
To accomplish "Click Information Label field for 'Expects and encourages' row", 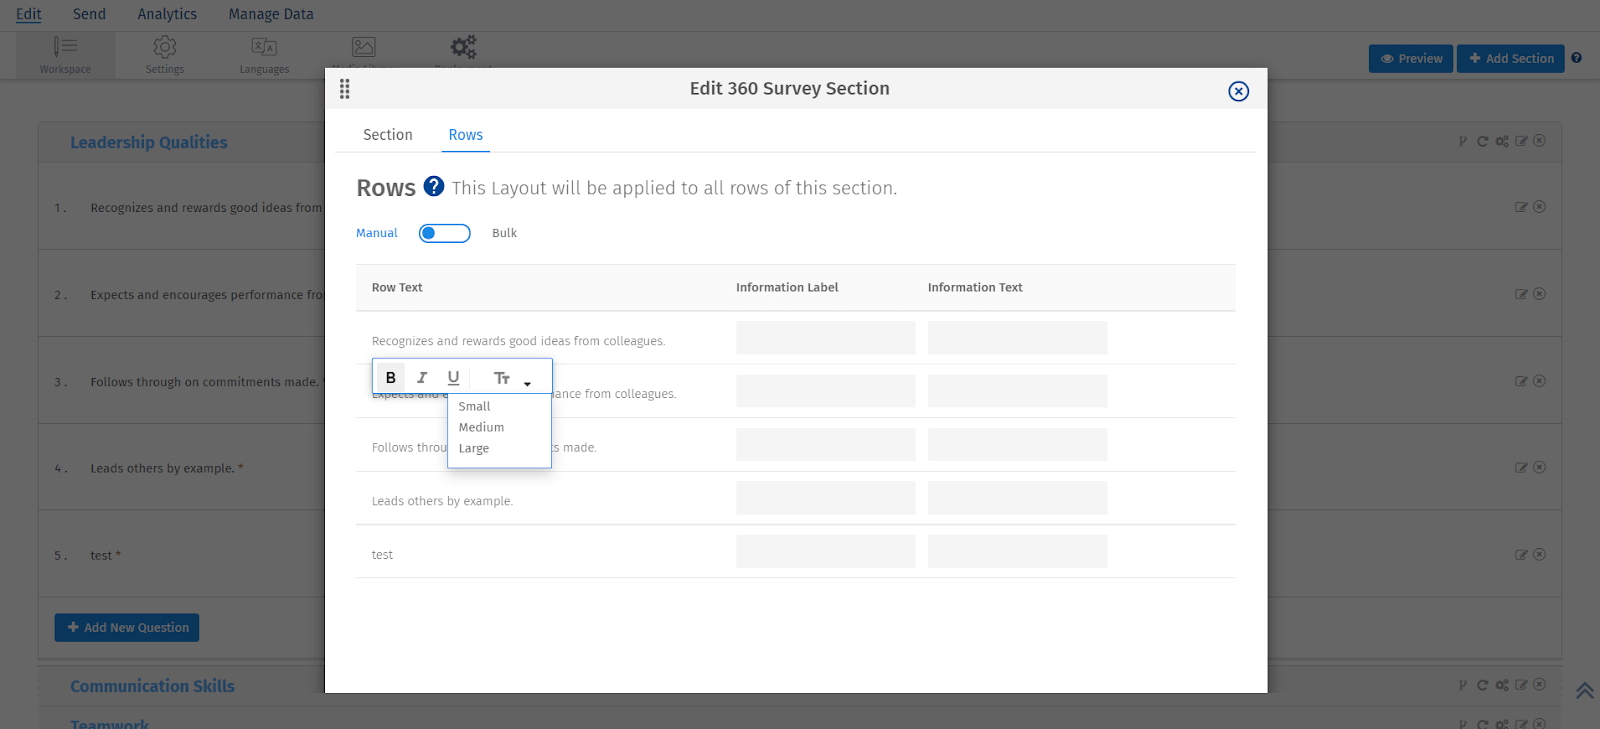I will tap(826, 391).
